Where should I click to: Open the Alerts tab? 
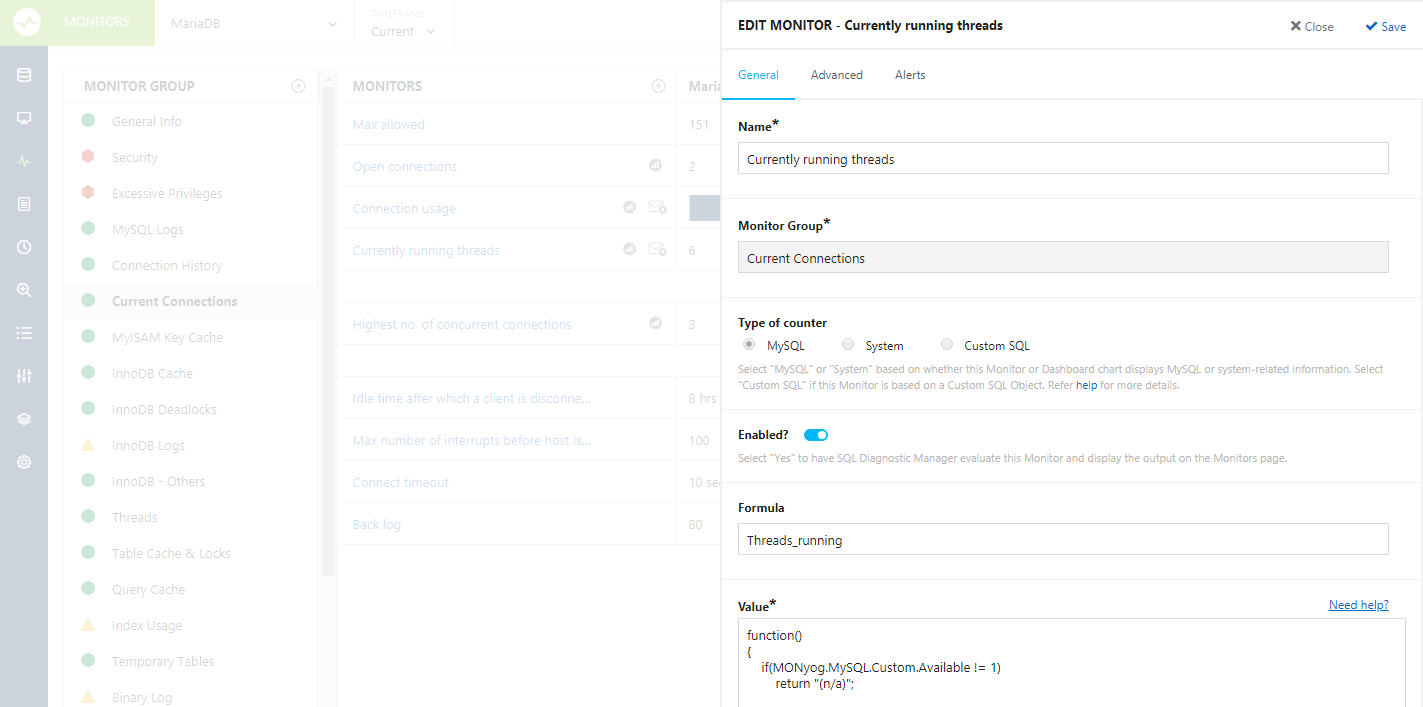[910, 75]
